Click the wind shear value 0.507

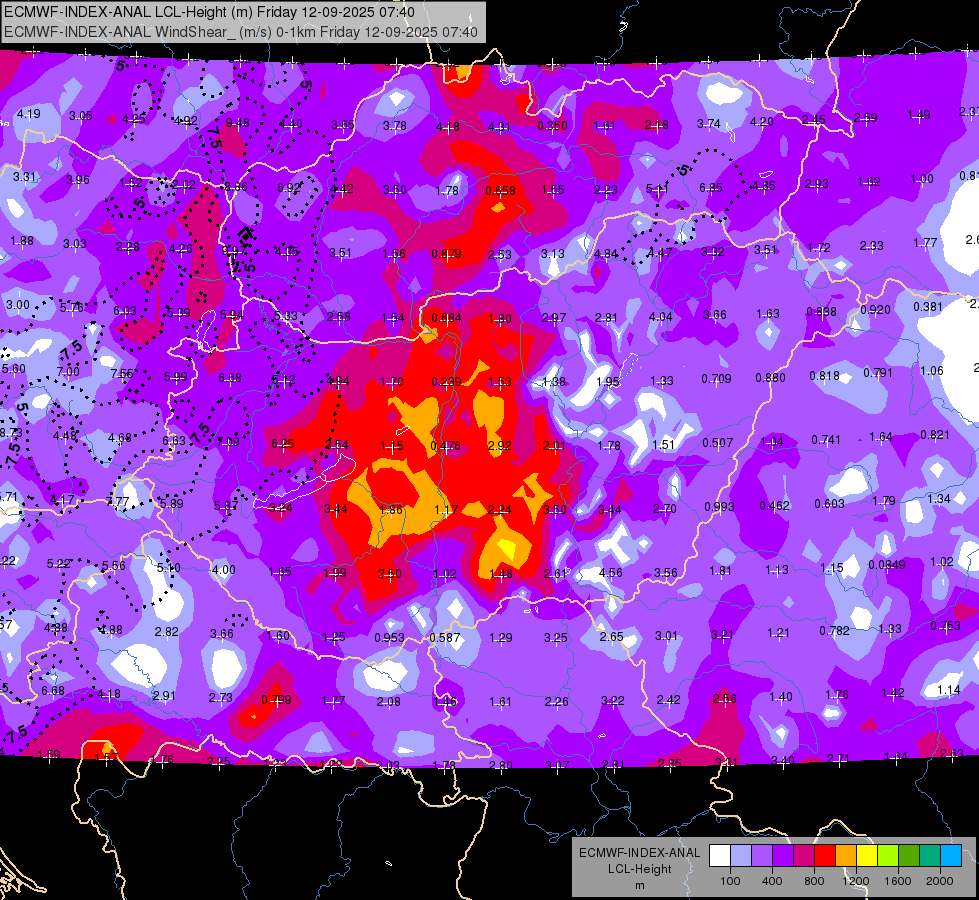[x=718, y=443]
